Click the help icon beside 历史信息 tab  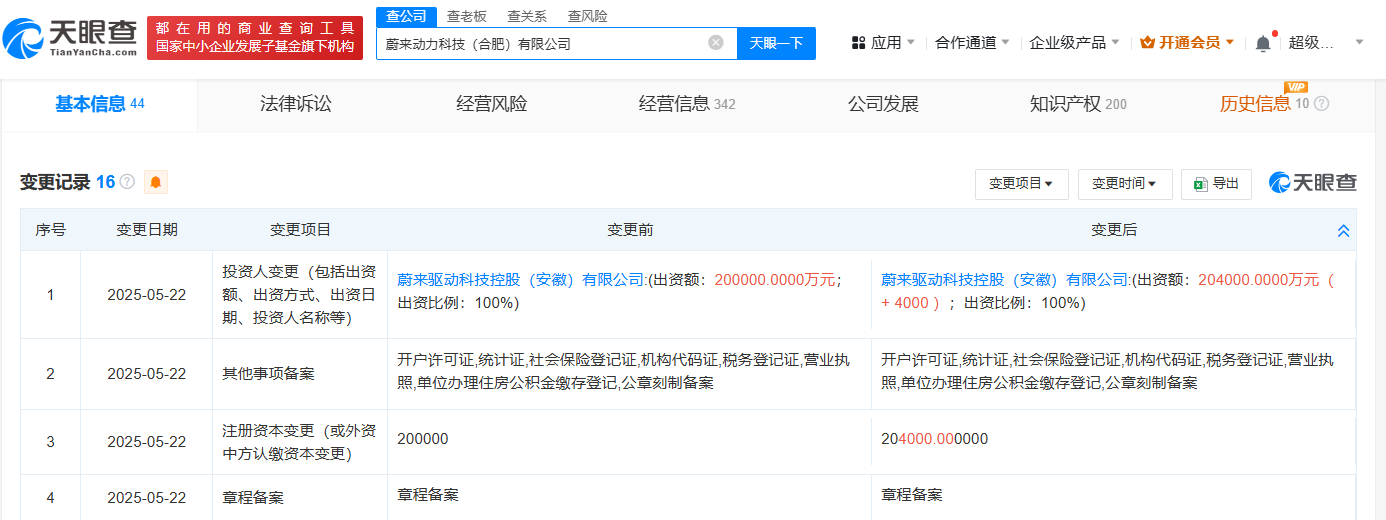pyautogui.click(x=1321, y=104)
